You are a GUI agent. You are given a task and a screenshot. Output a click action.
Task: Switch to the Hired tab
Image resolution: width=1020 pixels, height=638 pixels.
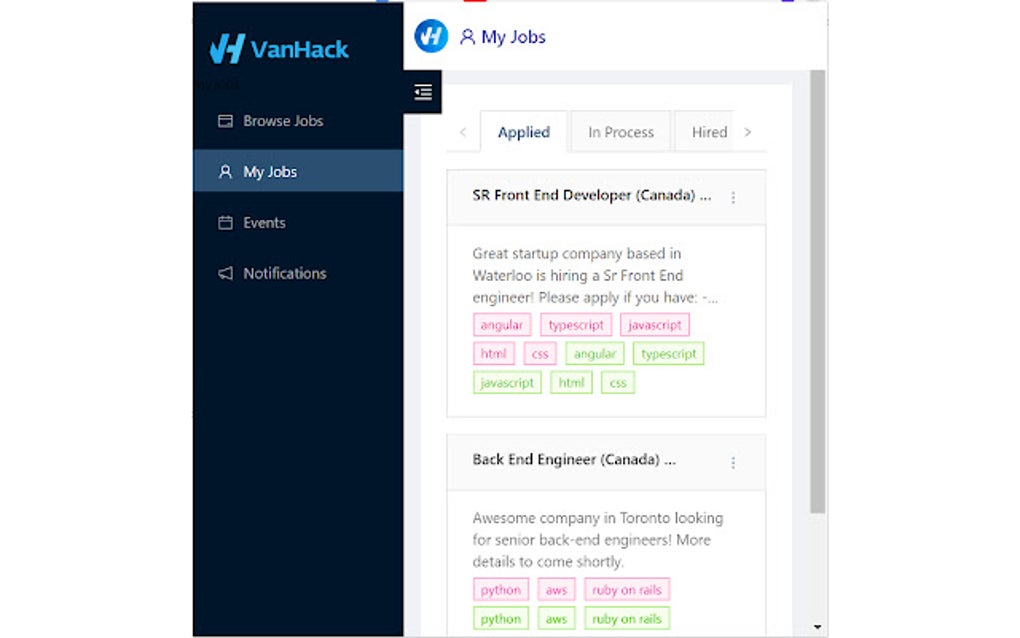(x=707, y=131)
